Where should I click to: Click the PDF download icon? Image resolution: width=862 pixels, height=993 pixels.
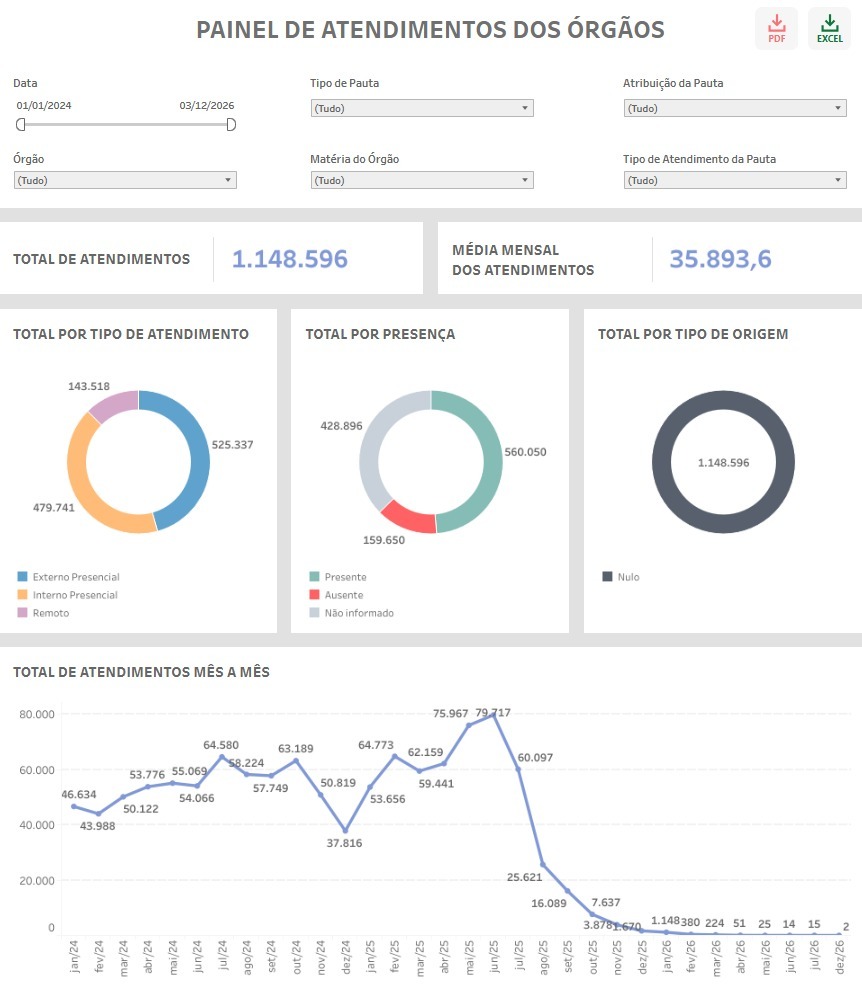776,28
